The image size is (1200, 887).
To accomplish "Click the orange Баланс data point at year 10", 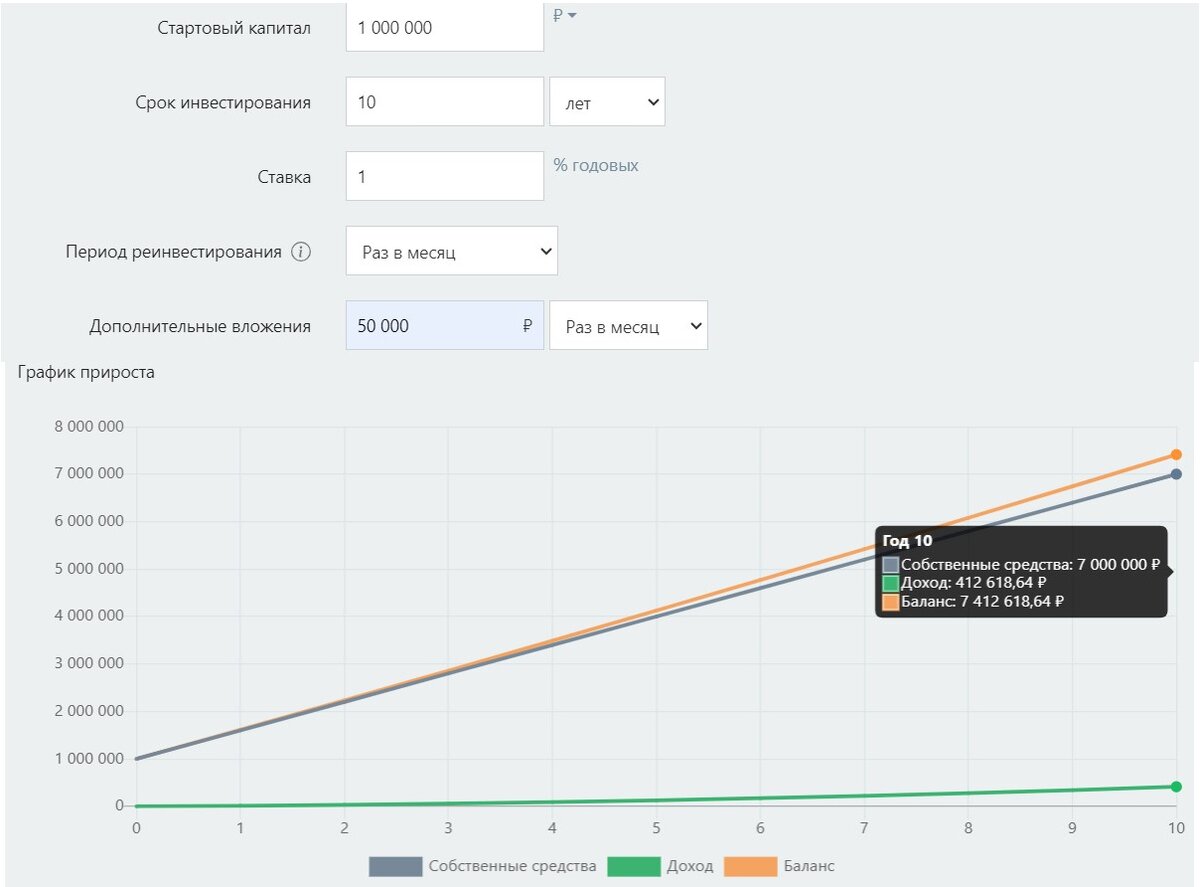I will click(x=1176, y=455).
